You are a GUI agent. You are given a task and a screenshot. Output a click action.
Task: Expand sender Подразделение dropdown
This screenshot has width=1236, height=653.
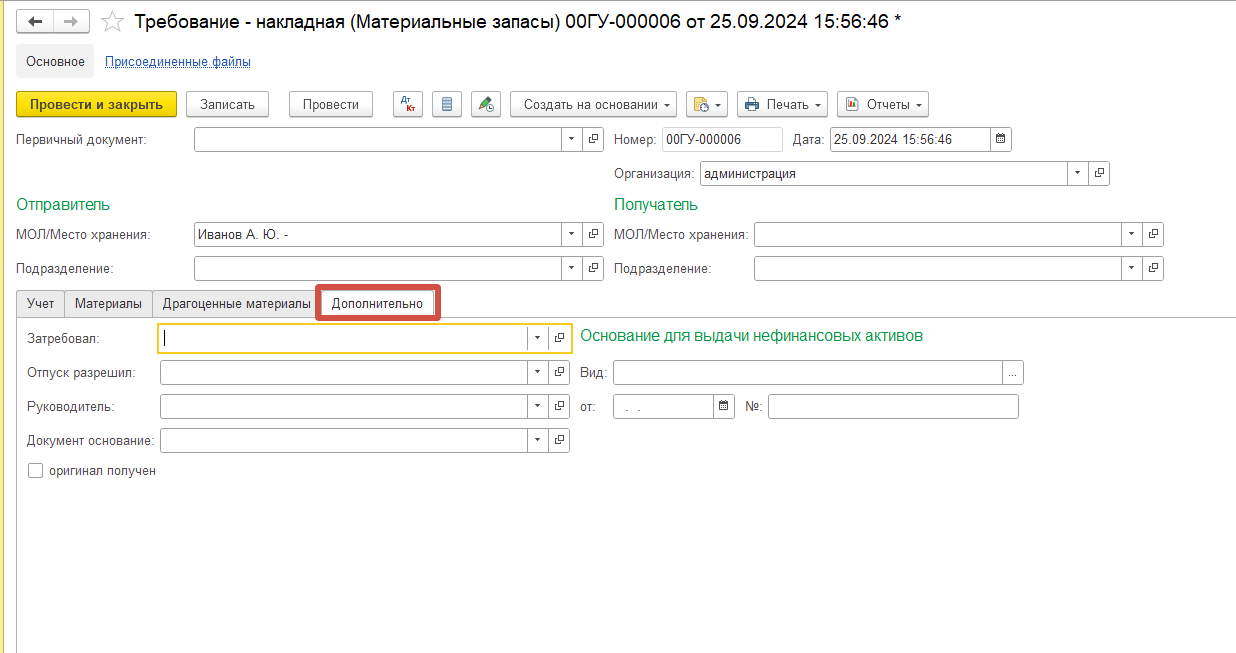click(572, 269)
